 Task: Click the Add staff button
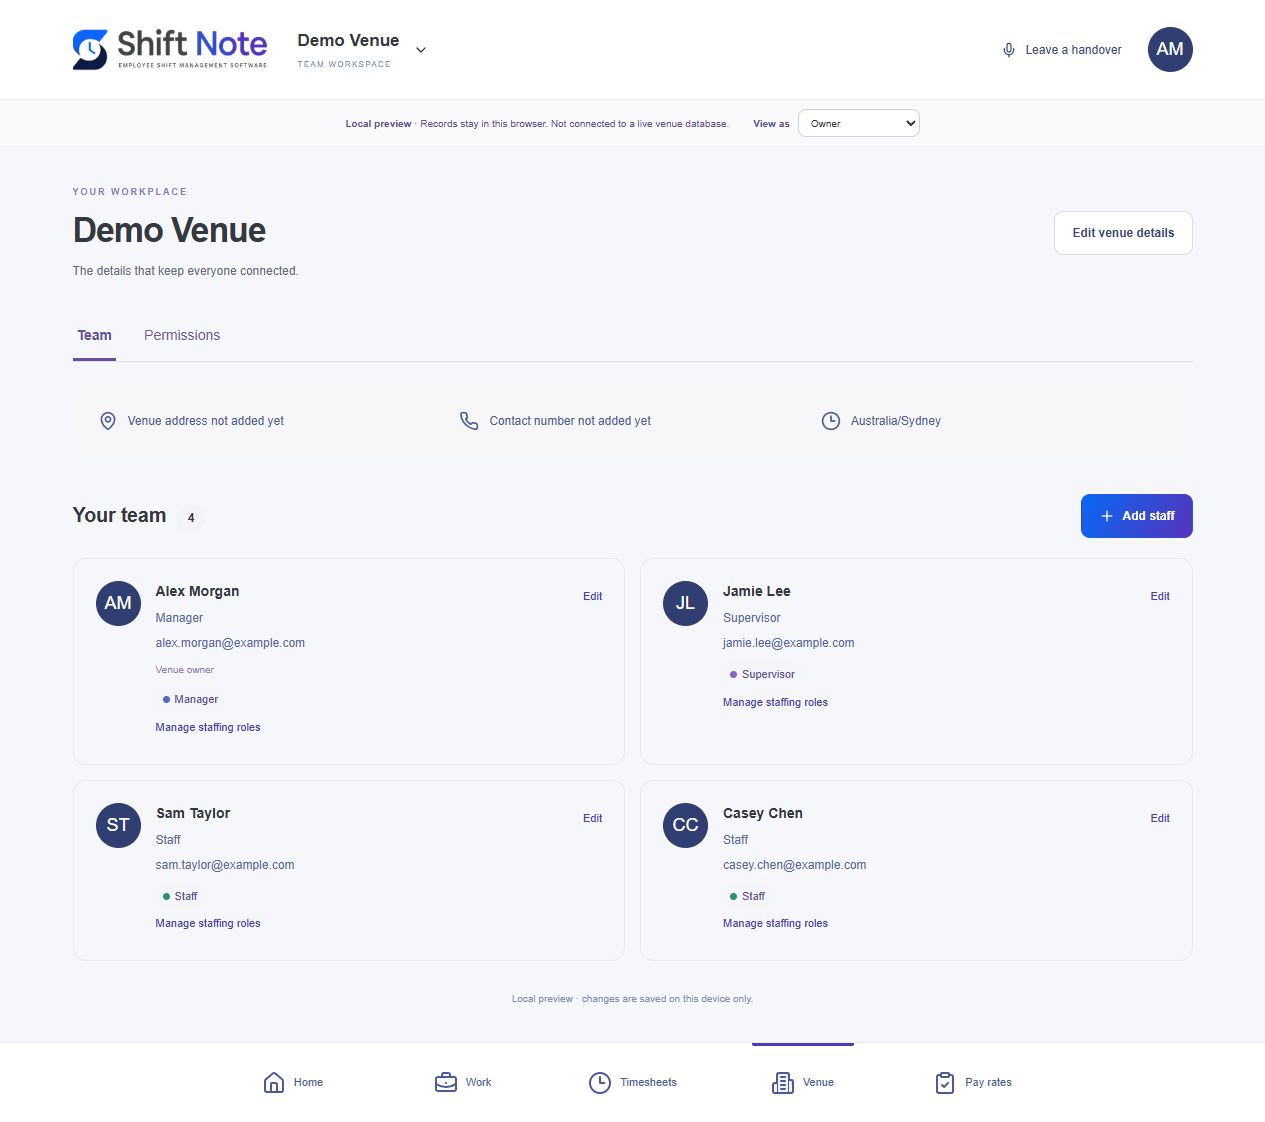[x=1137, y=516]
